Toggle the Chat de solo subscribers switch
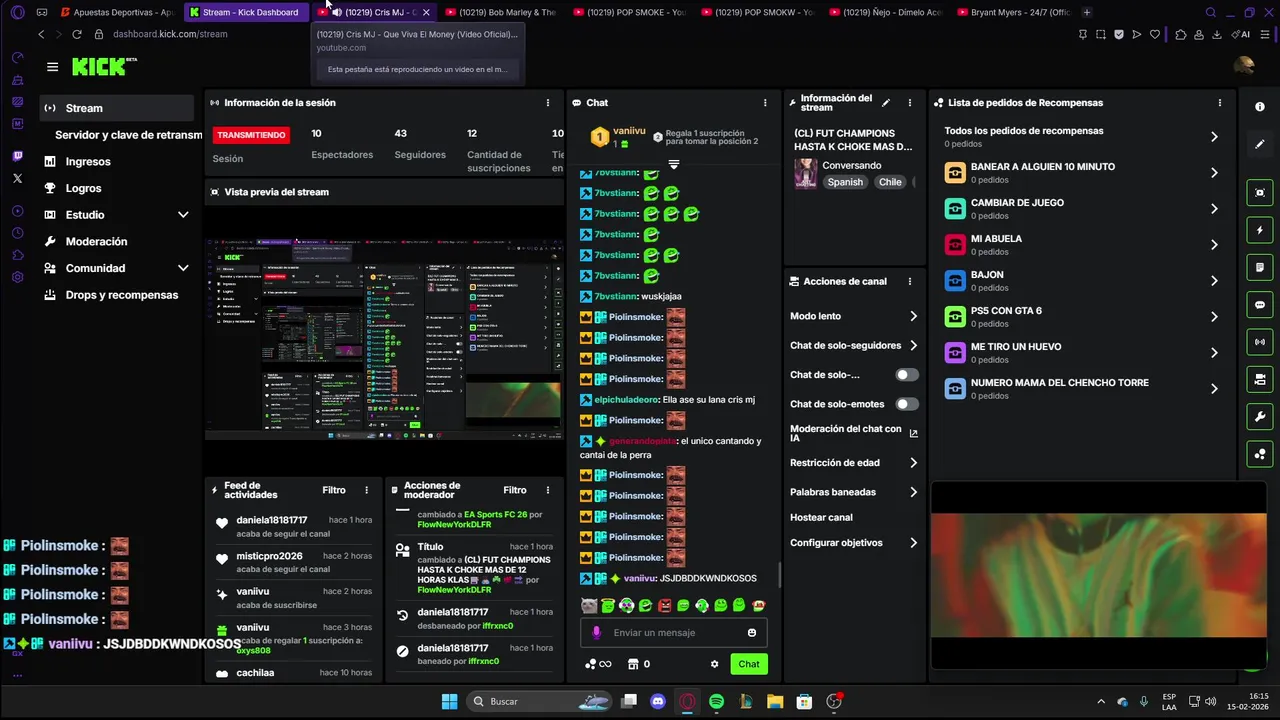The height and width of the screenshot is (720, 1280). 906,375
